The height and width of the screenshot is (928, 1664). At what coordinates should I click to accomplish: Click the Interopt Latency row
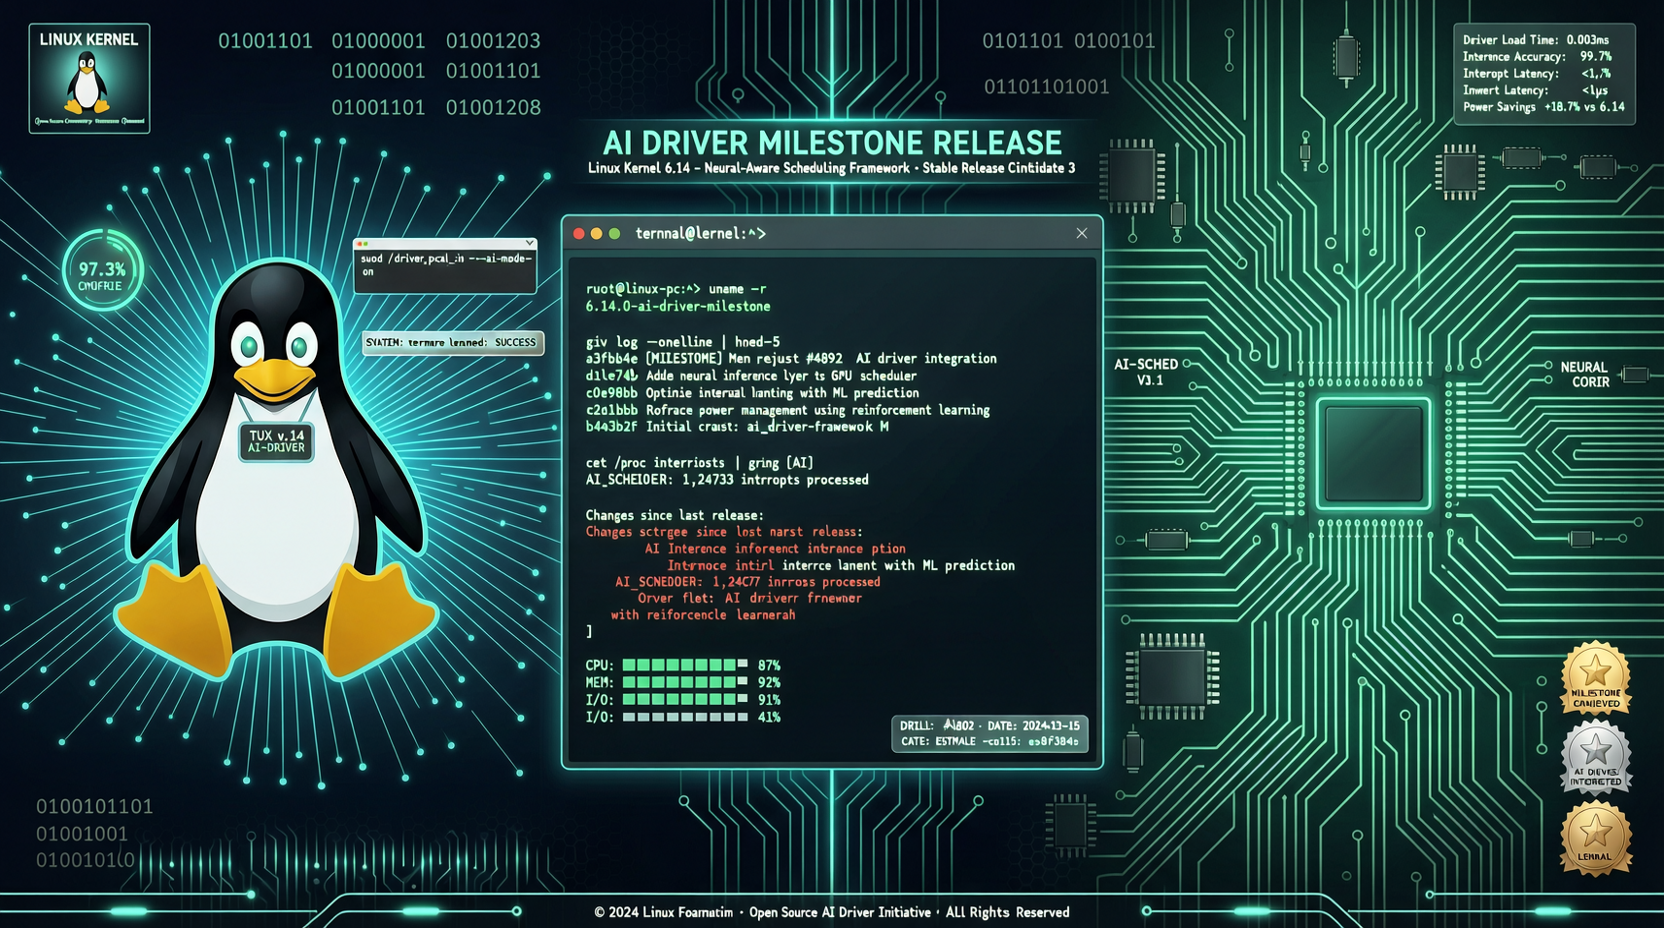[x=1537, y=74]
